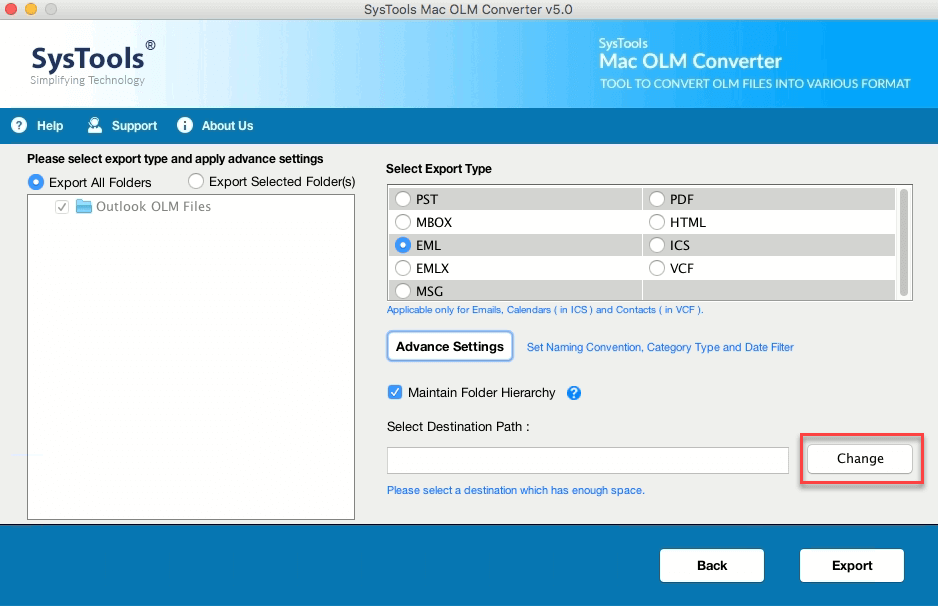The height and width of the screenshot is (606, 938).
Task: Click the export type list scrollbar
Action: click(x=903, y=242)
